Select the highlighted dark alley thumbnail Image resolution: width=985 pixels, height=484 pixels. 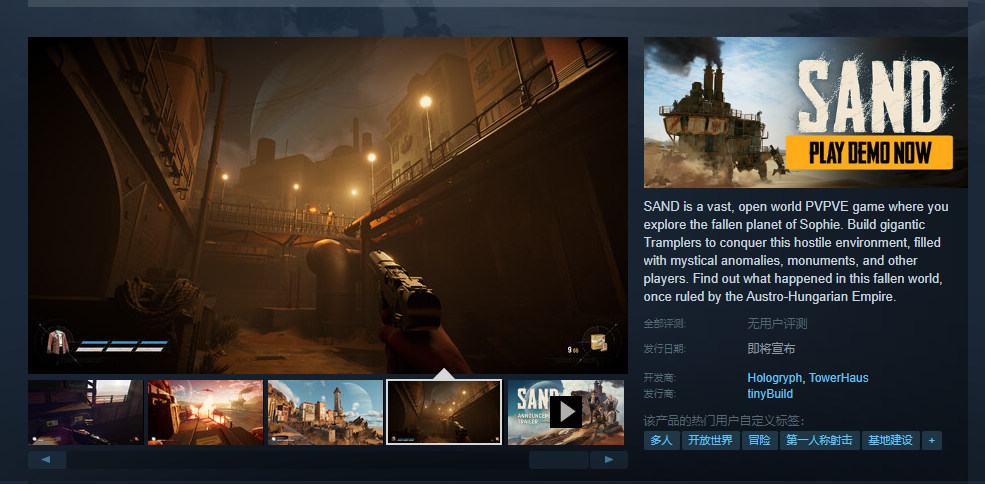click(444, 411)
